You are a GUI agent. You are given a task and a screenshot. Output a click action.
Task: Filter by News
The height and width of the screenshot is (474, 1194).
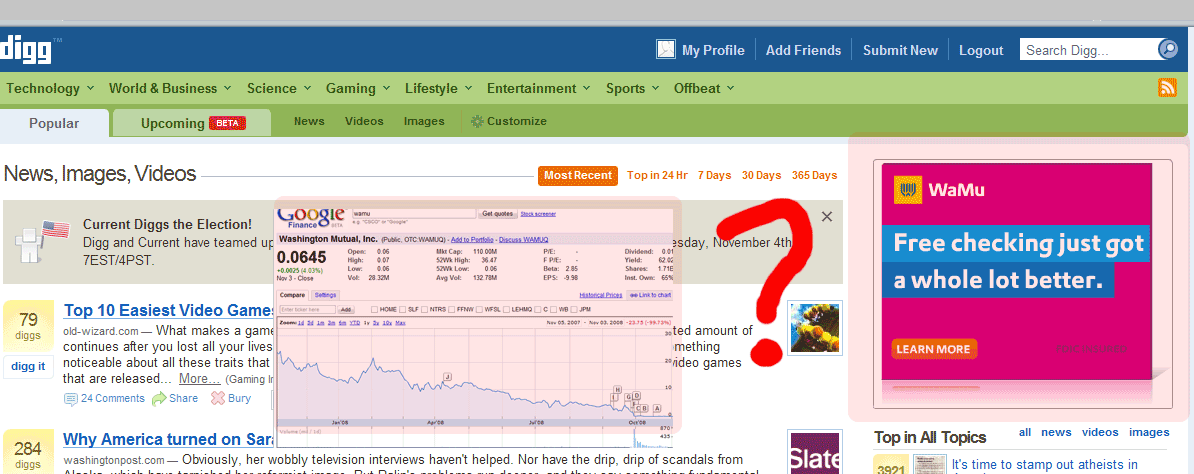309,121
